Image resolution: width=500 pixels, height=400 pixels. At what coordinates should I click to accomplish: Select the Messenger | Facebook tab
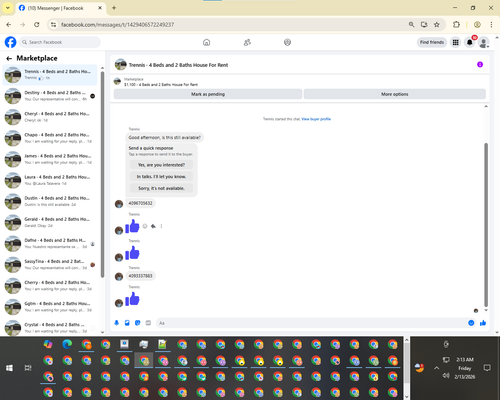[60, 8]
